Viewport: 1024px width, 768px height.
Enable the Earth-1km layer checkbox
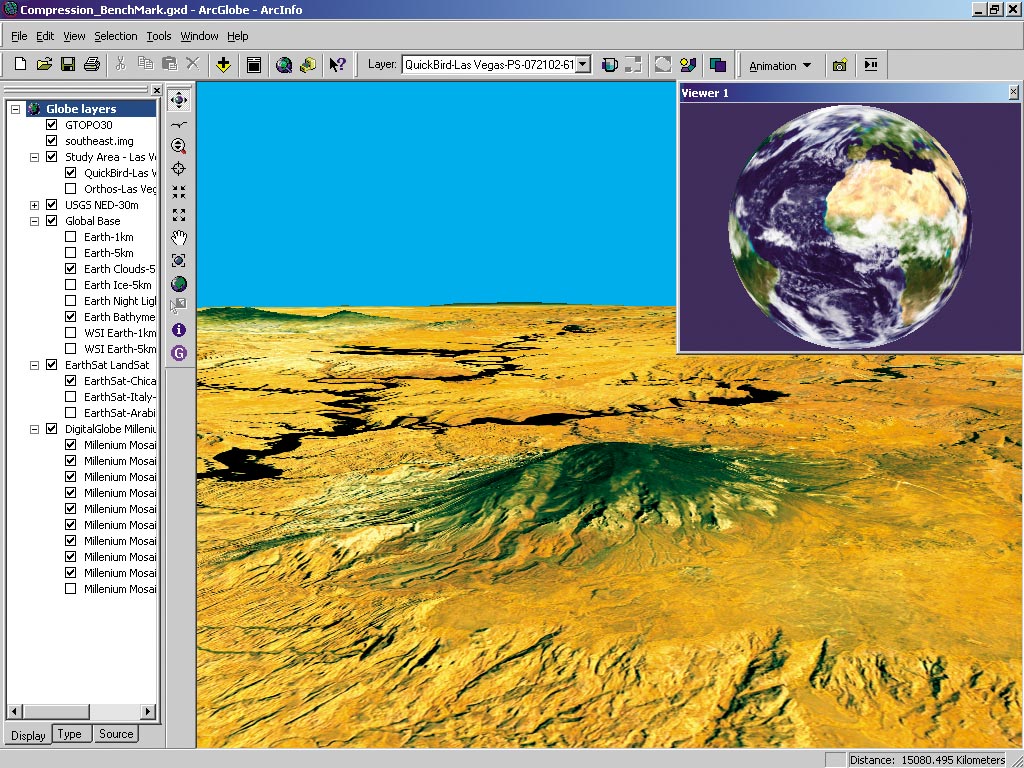tap(70, 237)
